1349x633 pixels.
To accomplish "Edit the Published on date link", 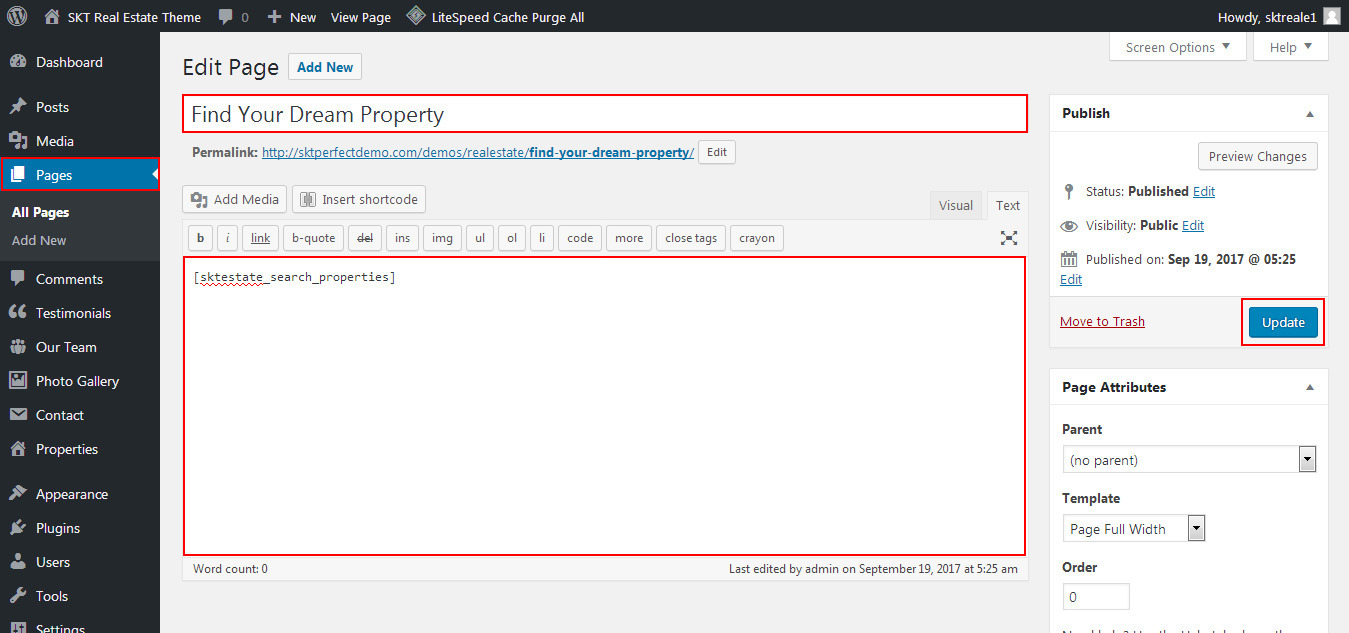I will [1071, 279].
